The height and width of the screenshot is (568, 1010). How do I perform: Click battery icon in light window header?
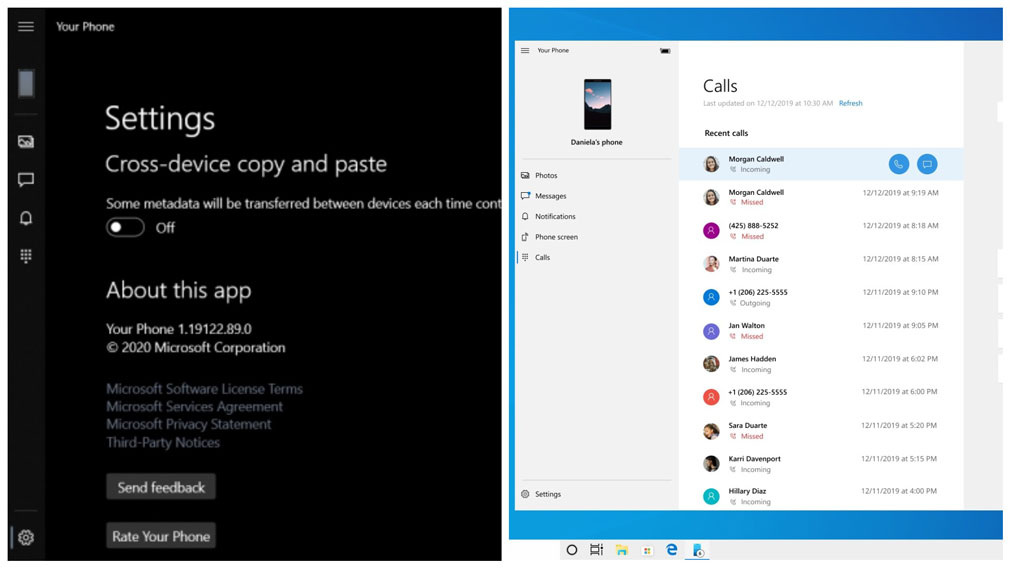point(665,51)
